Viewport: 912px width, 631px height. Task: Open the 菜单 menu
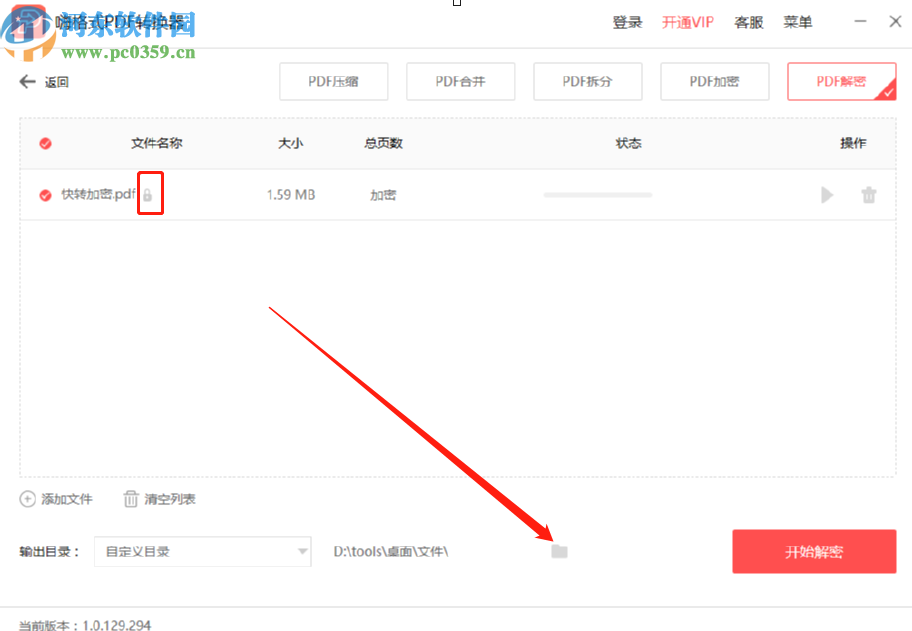(798, 21)
